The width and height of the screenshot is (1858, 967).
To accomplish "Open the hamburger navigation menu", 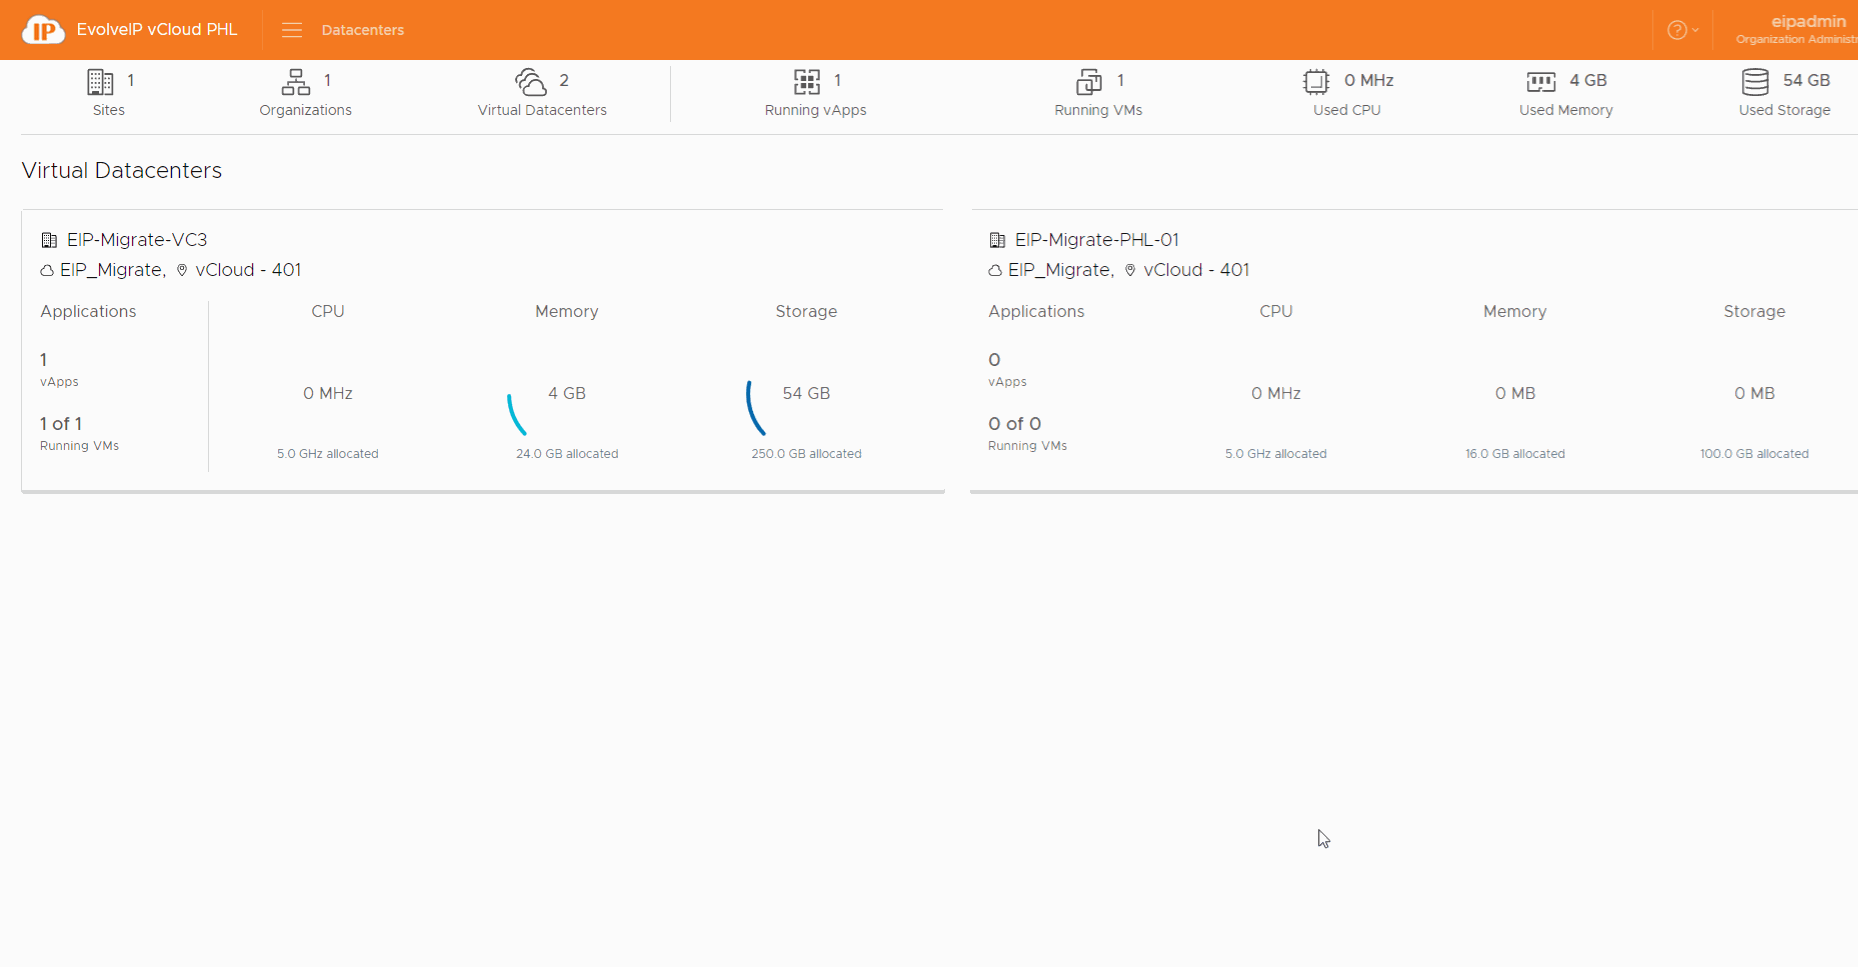I will click(292, 30).
